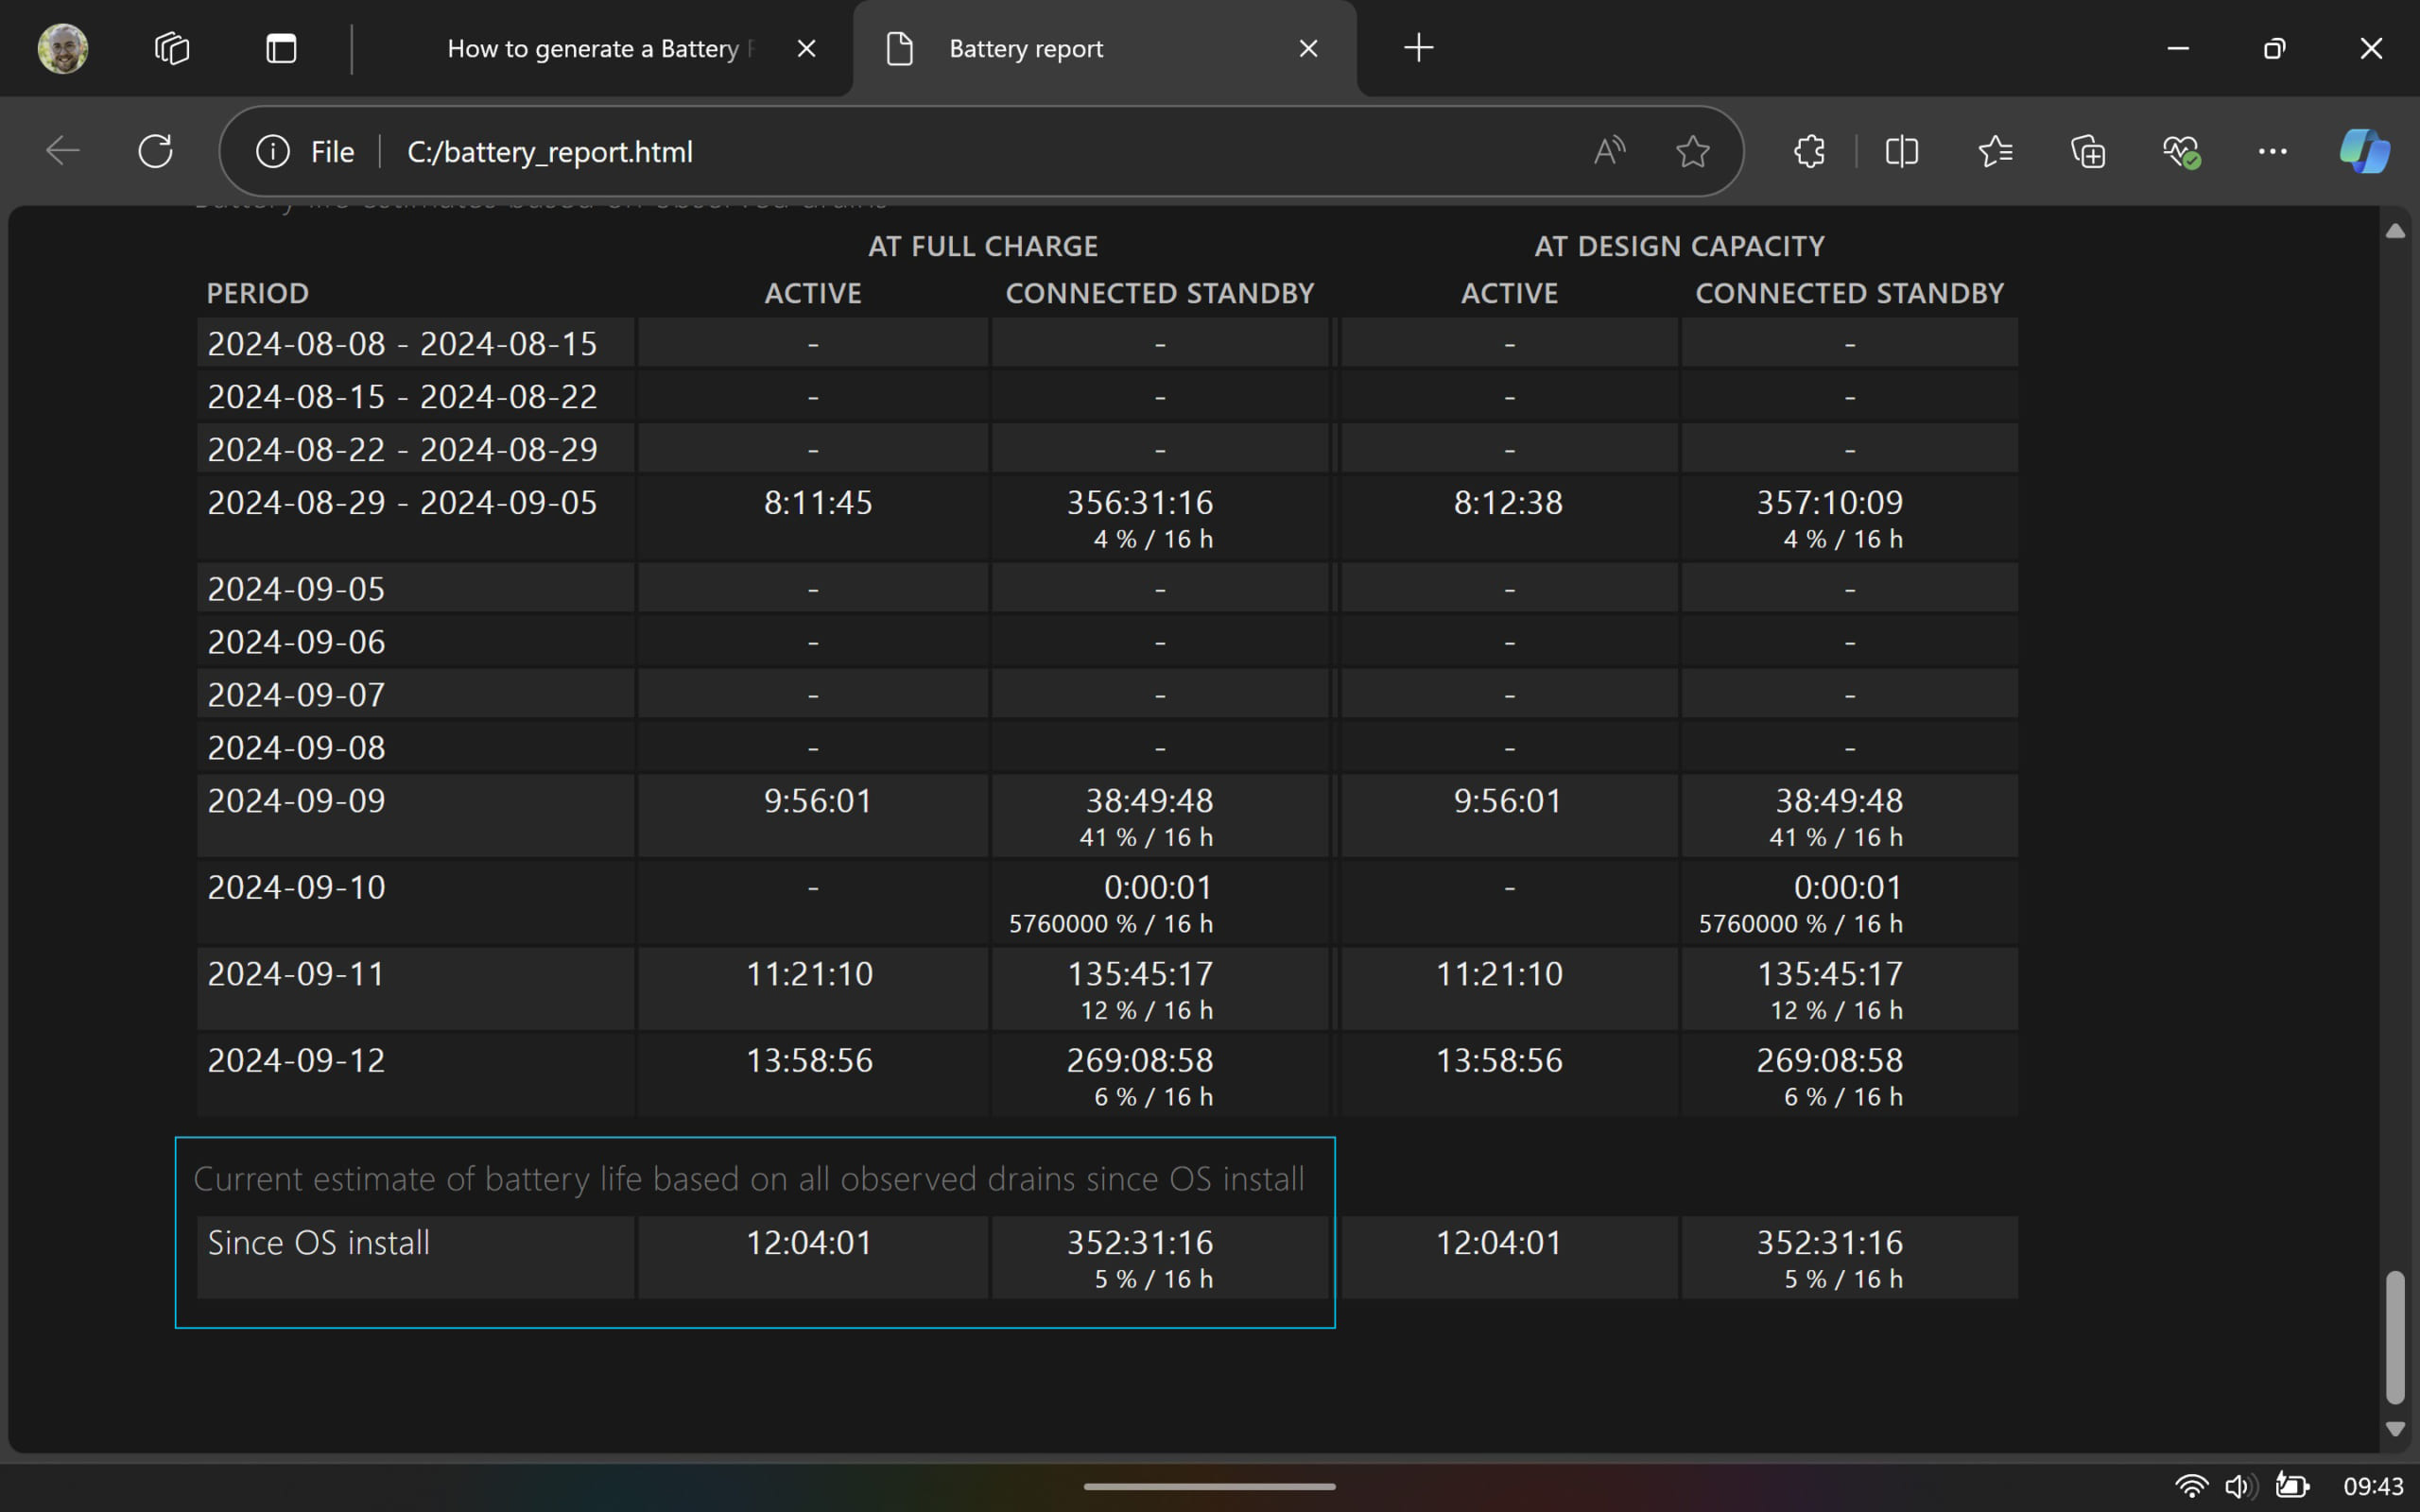Viewport: 2420px width, 1512px height.
Task: Toggle Split screen view
Action: click(1901, 151)
